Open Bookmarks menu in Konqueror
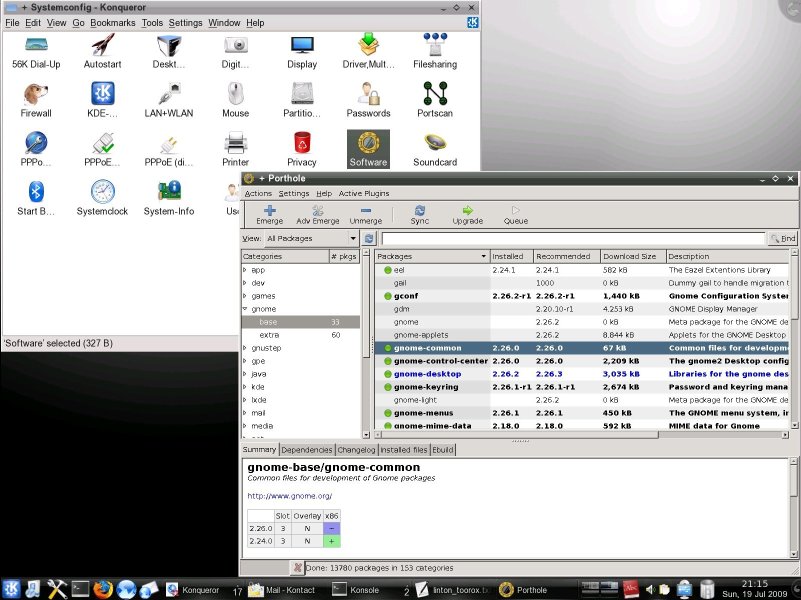The width and height of the screenshot is (801, 600). (113, 23)
